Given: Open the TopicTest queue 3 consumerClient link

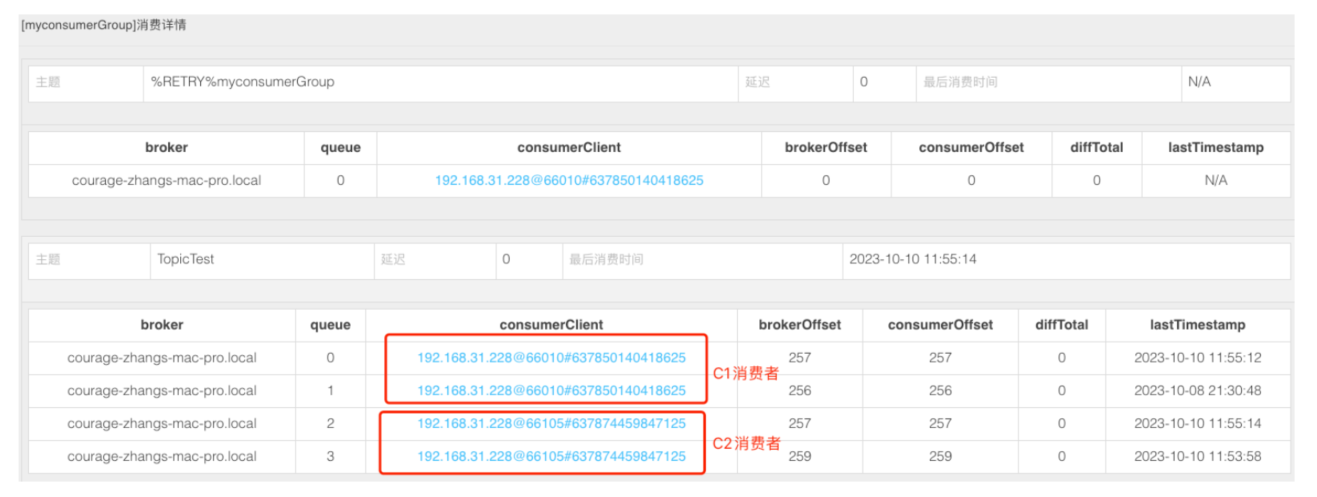Looking at the screenshot, I should coord(551,457).
